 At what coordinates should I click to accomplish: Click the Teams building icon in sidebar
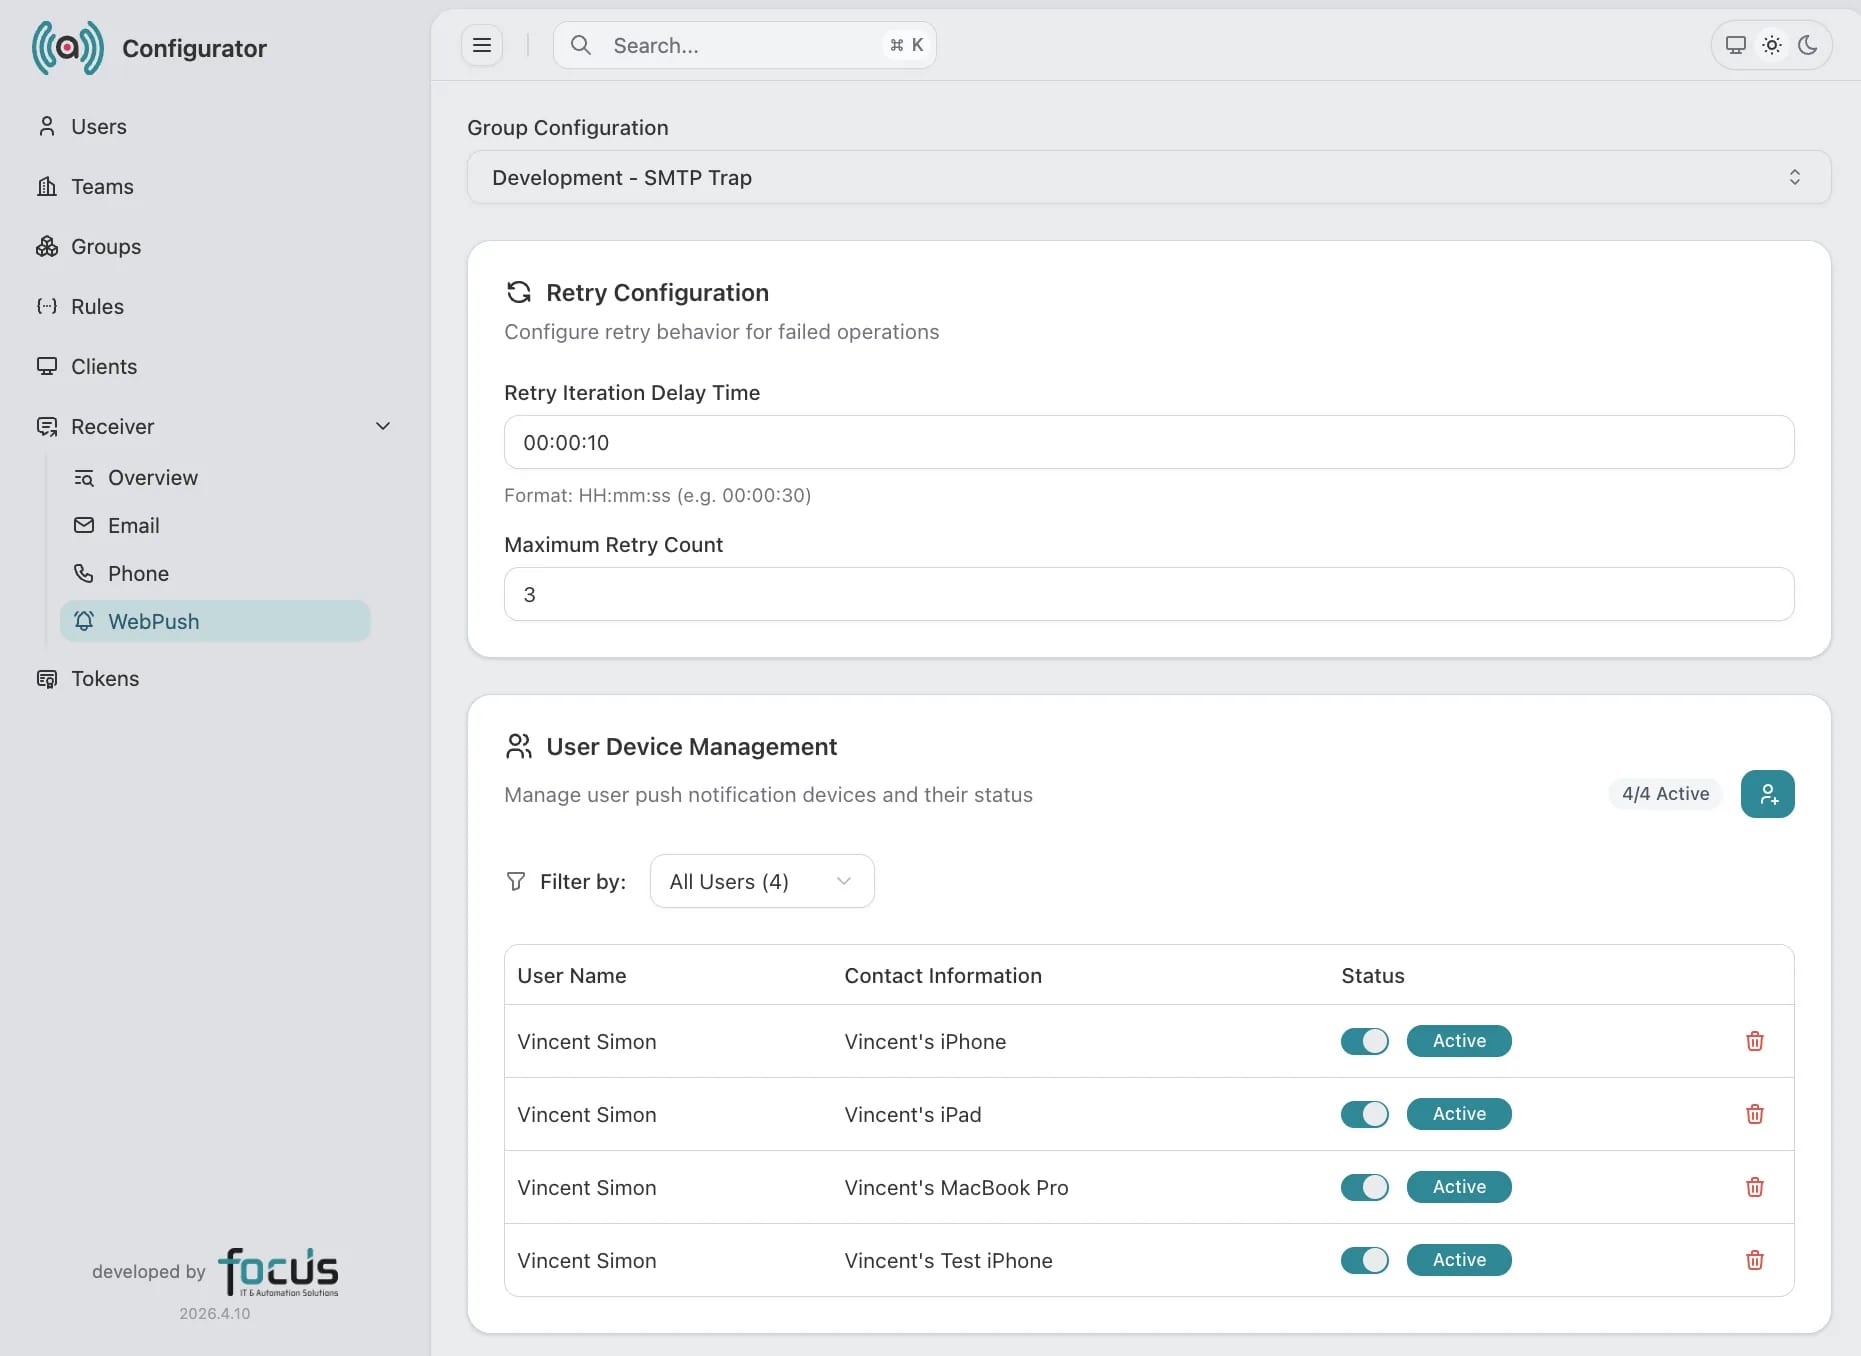[47, 186]
